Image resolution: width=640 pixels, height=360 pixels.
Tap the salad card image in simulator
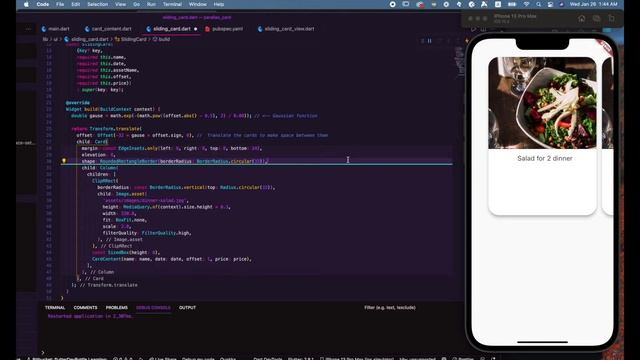tap(542, 103)
